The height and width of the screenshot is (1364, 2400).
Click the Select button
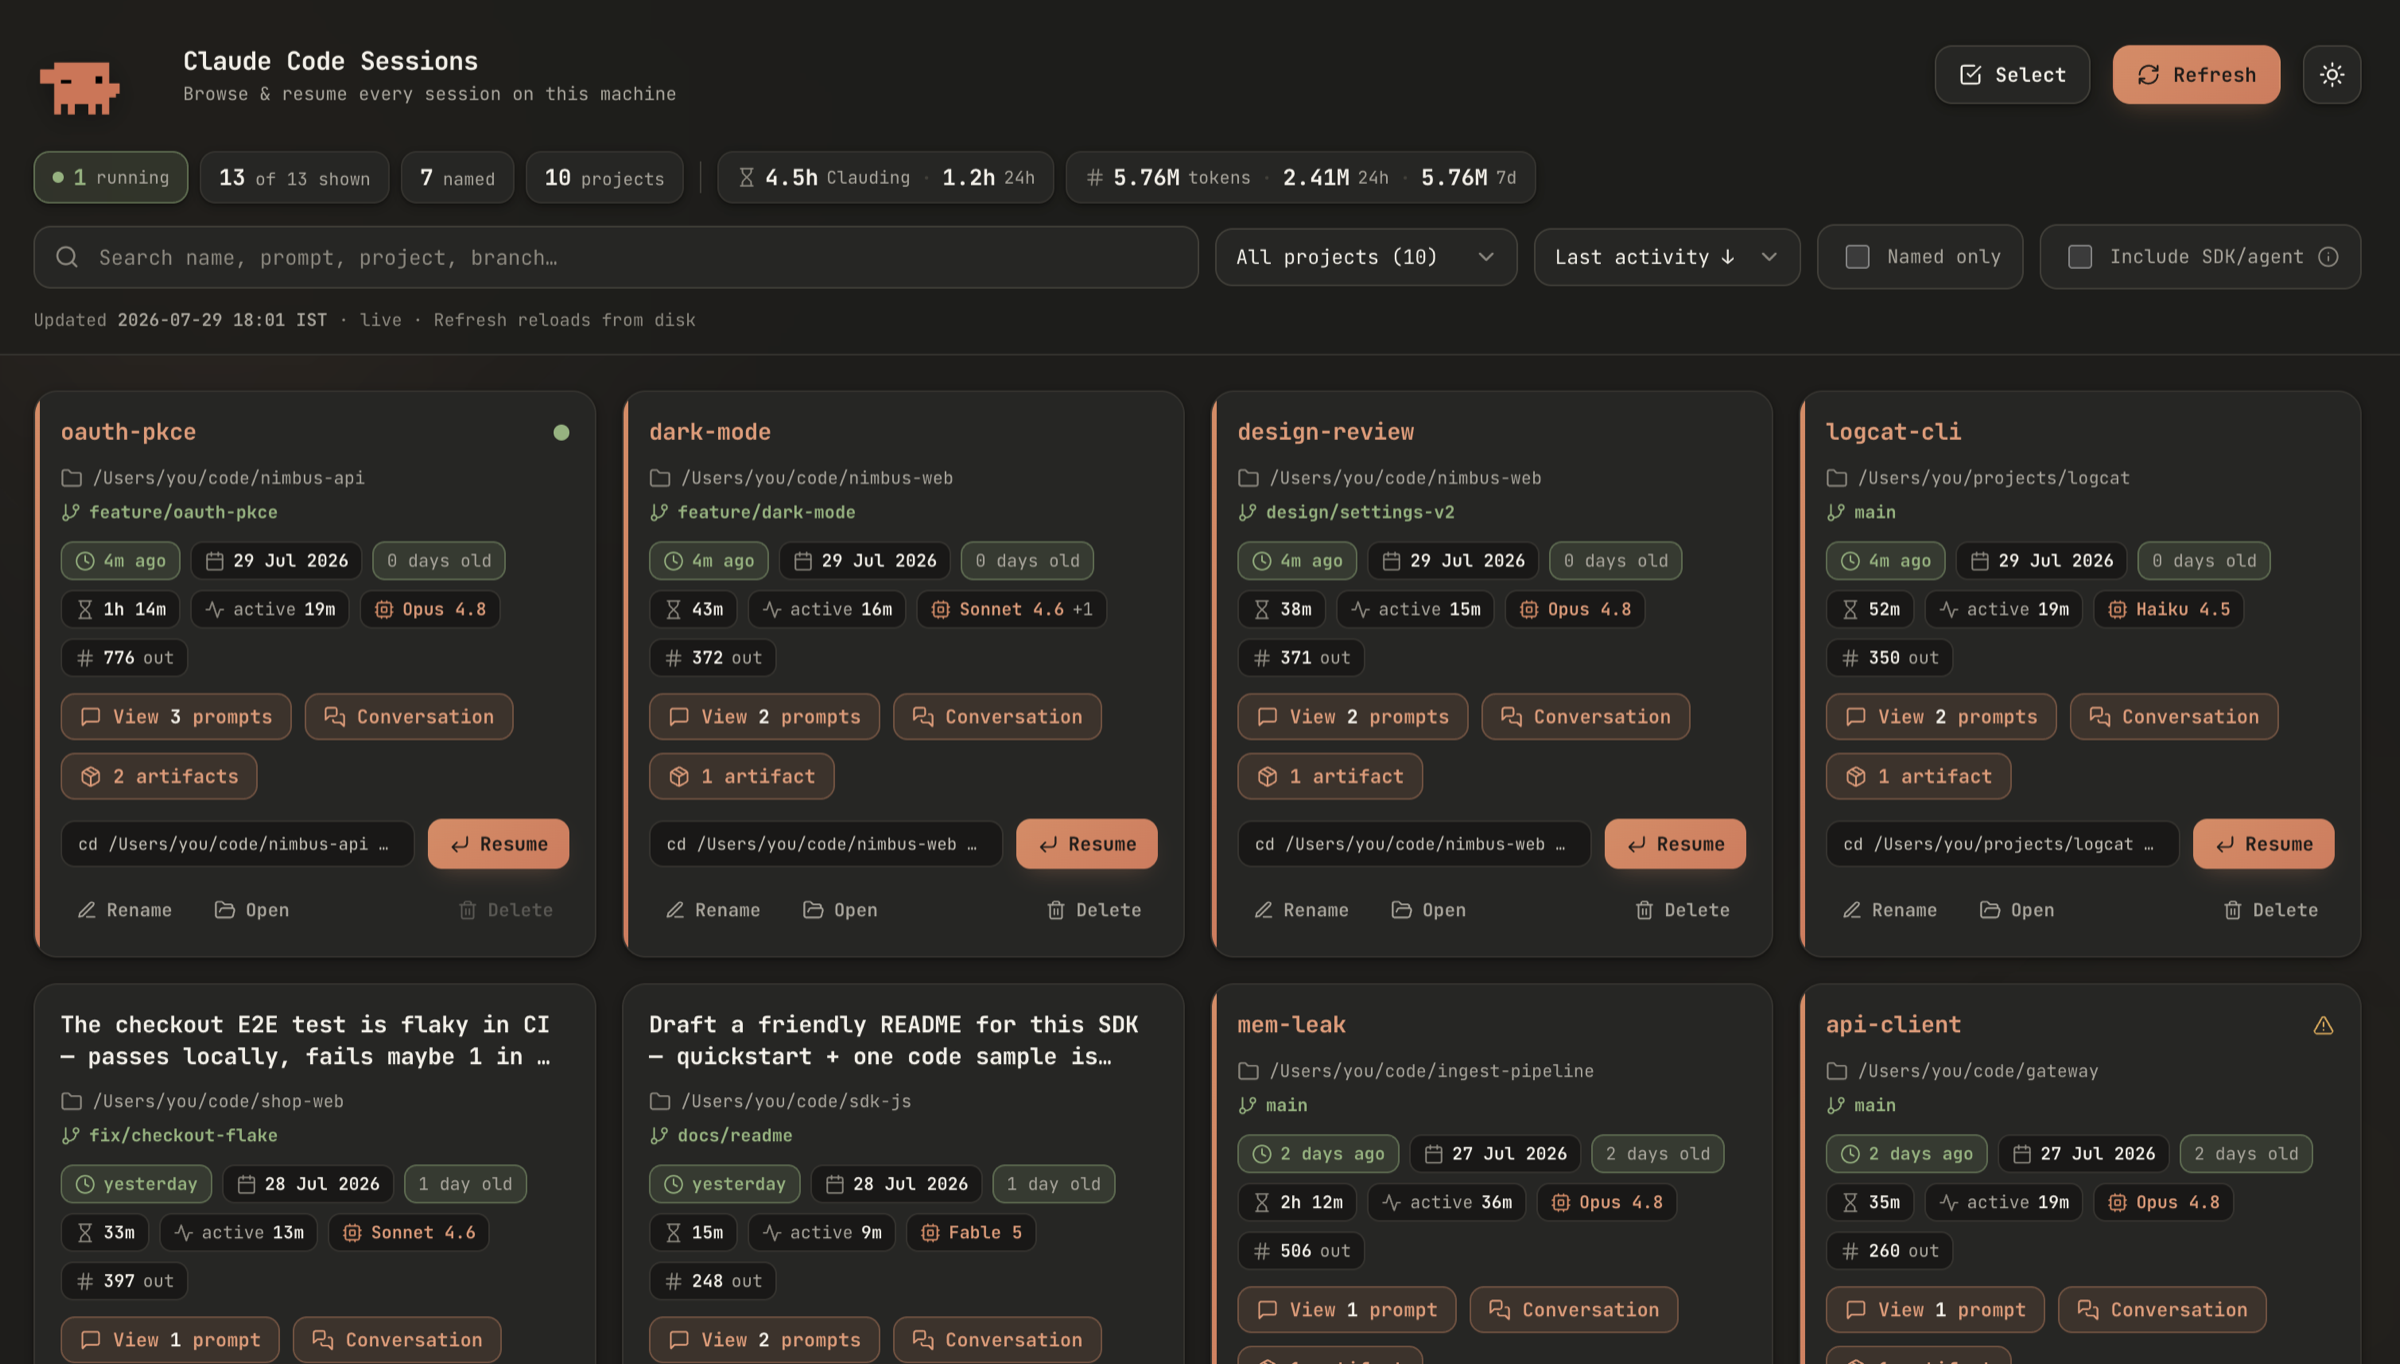coord(2012,74)
